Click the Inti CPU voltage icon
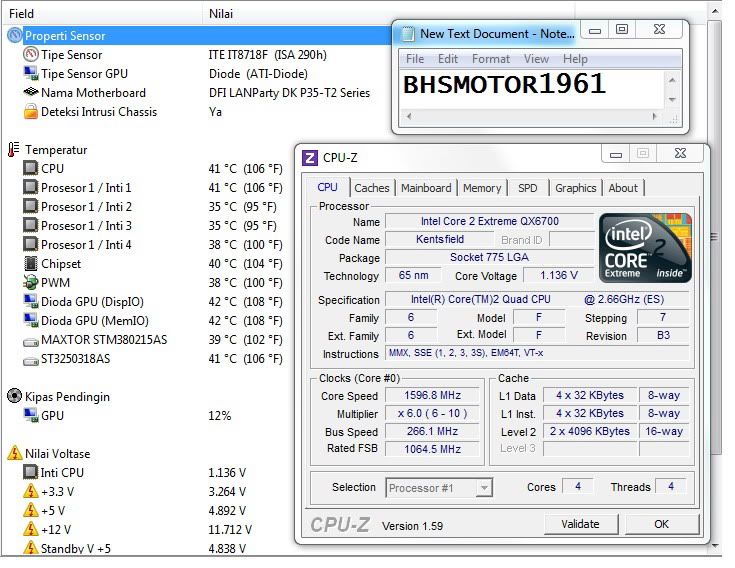Image resolution: width=735 pixels, height=568 pixels. (x=30, y=472)
